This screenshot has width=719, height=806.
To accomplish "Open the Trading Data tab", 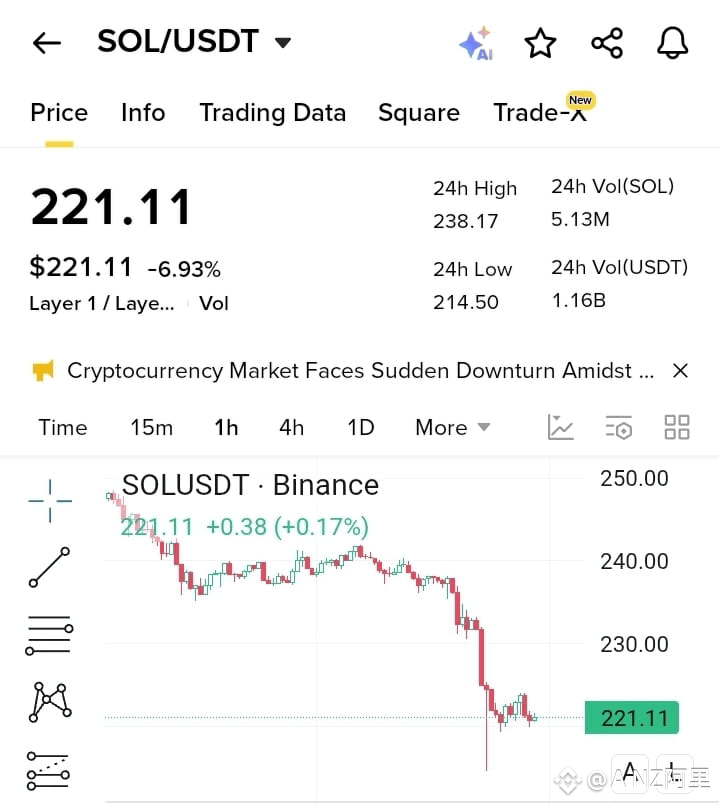I will coord(273,113).
